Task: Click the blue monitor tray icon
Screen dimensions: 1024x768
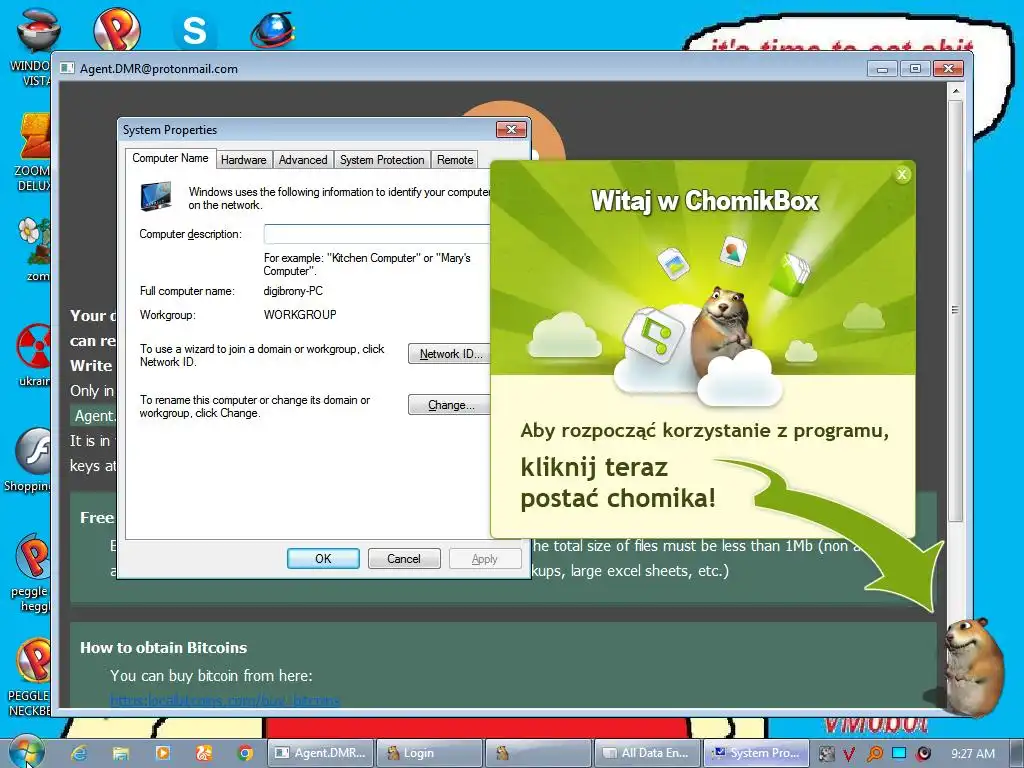Action: point(899,753)
